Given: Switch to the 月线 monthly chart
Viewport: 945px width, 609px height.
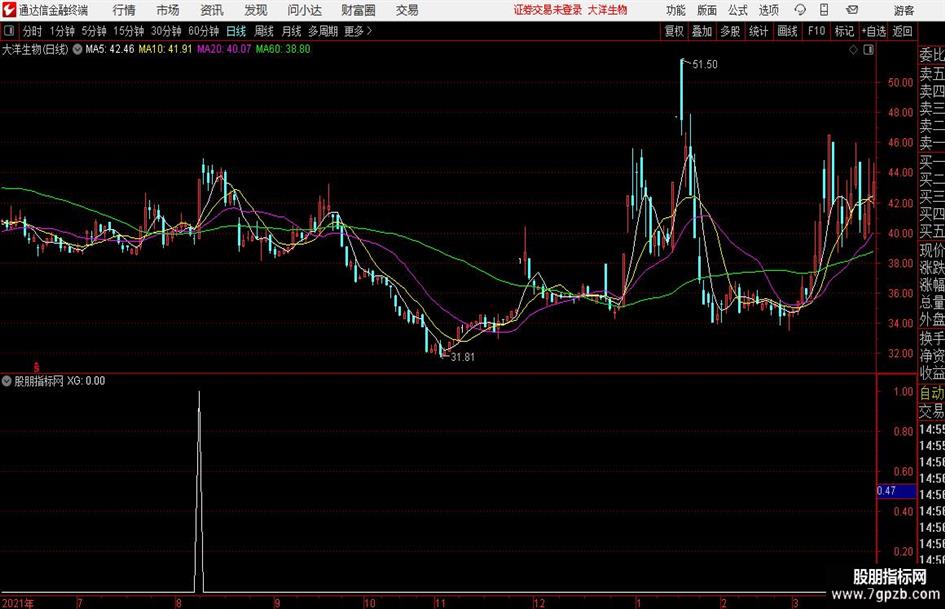Looking at the screenshot, I should [x=291, y=31].
